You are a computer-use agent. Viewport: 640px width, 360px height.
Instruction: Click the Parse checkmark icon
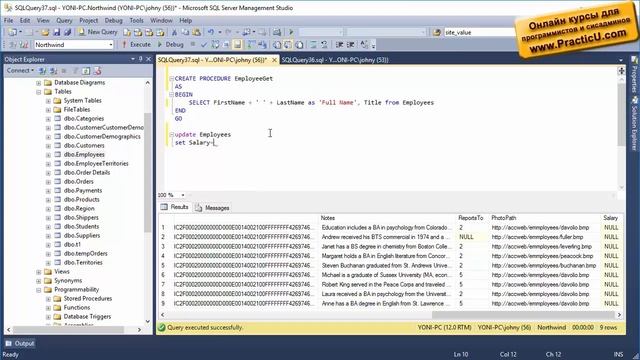tap(204, 44)
